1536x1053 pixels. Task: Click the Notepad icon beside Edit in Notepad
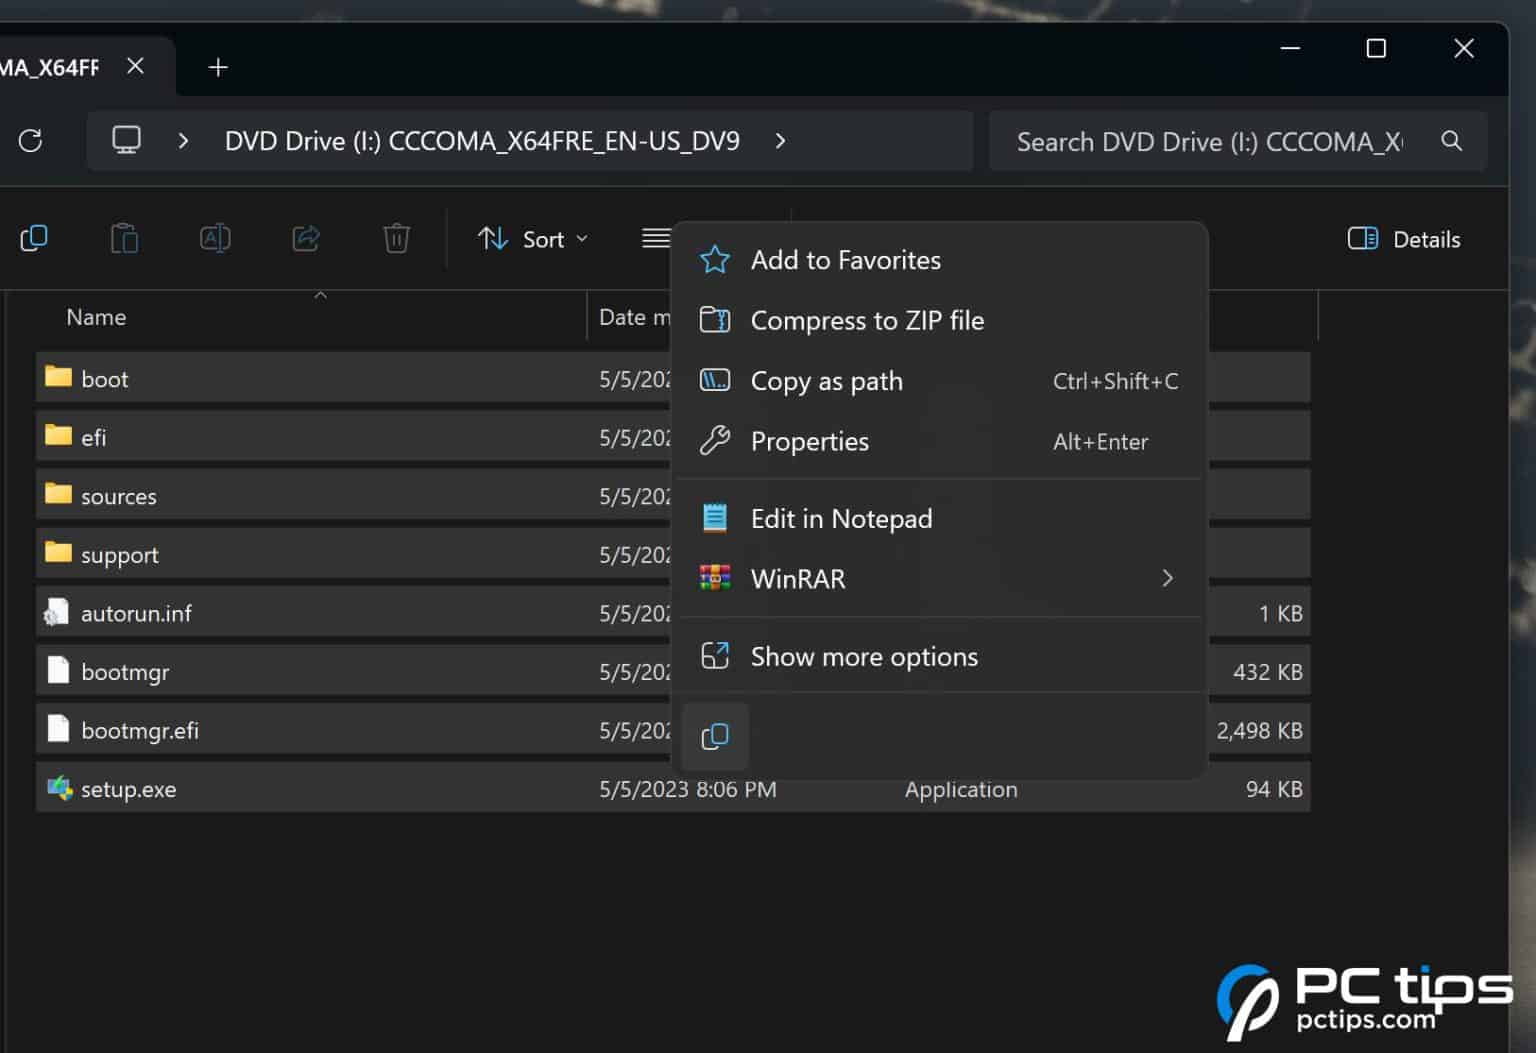[715, 518]
